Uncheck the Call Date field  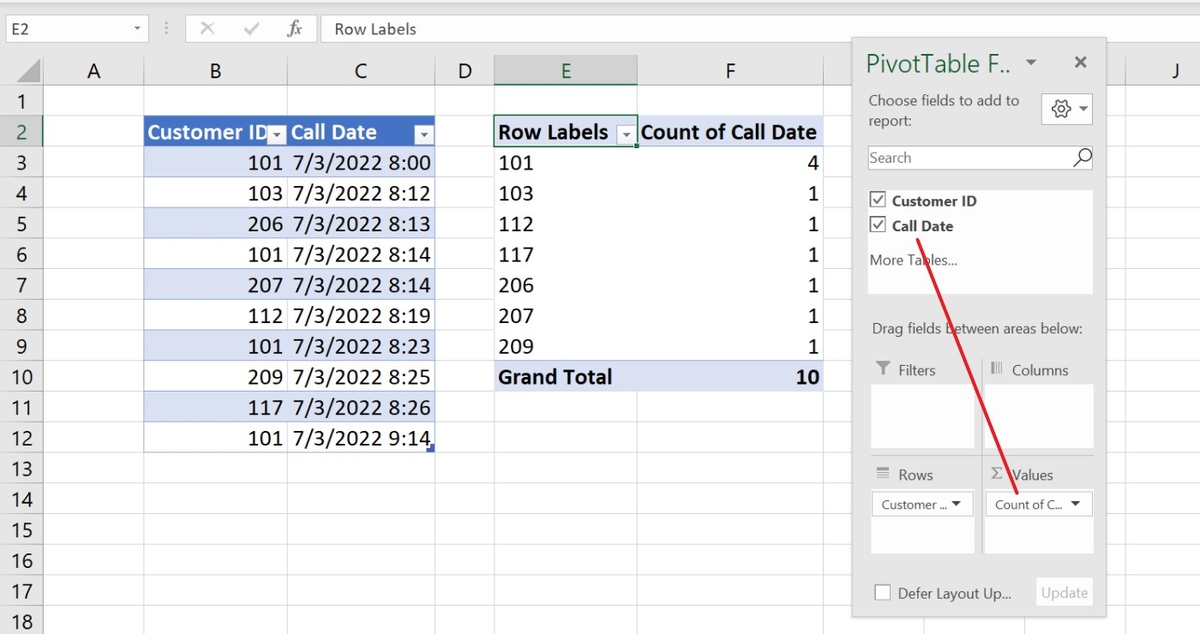[877, 226]
